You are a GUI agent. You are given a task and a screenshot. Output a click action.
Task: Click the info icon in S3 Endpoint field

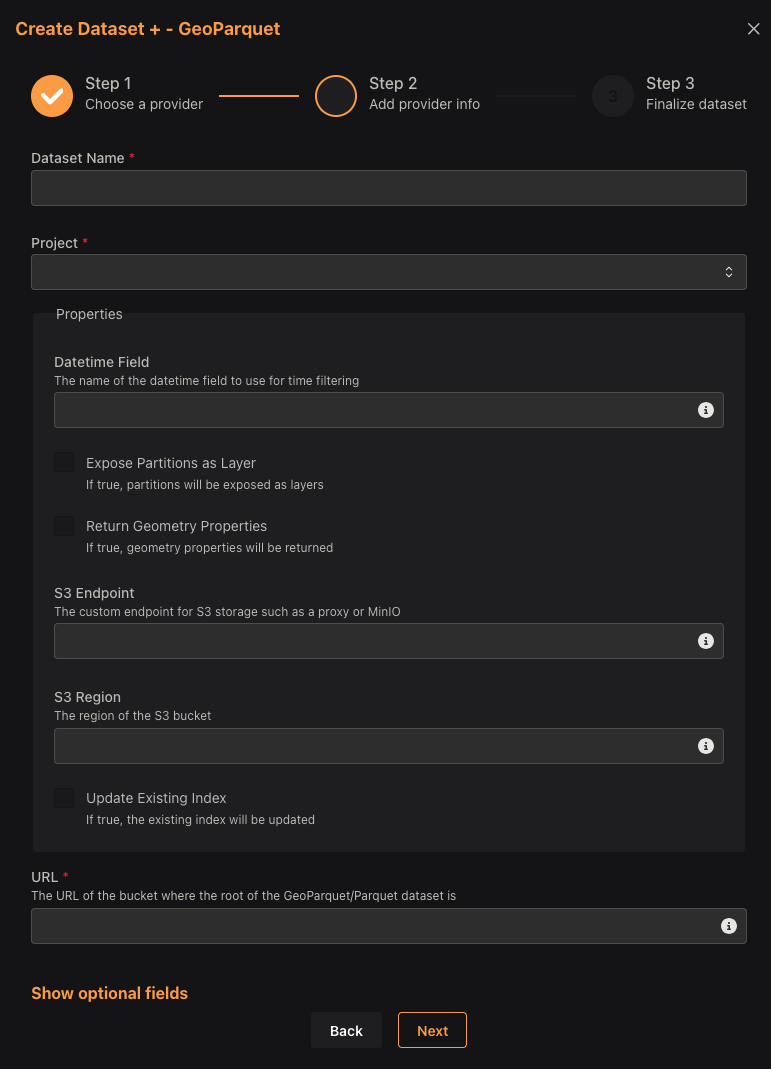point(706,641)
